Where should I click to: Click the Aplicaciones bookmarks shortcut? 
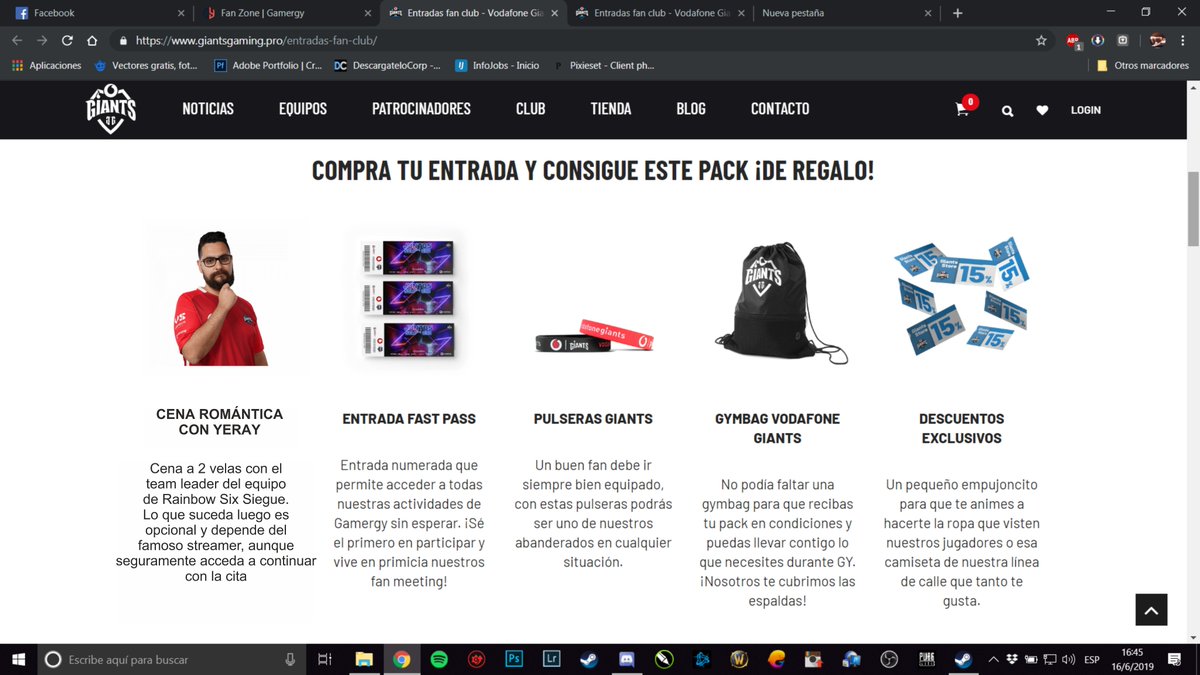pos(46,65)
